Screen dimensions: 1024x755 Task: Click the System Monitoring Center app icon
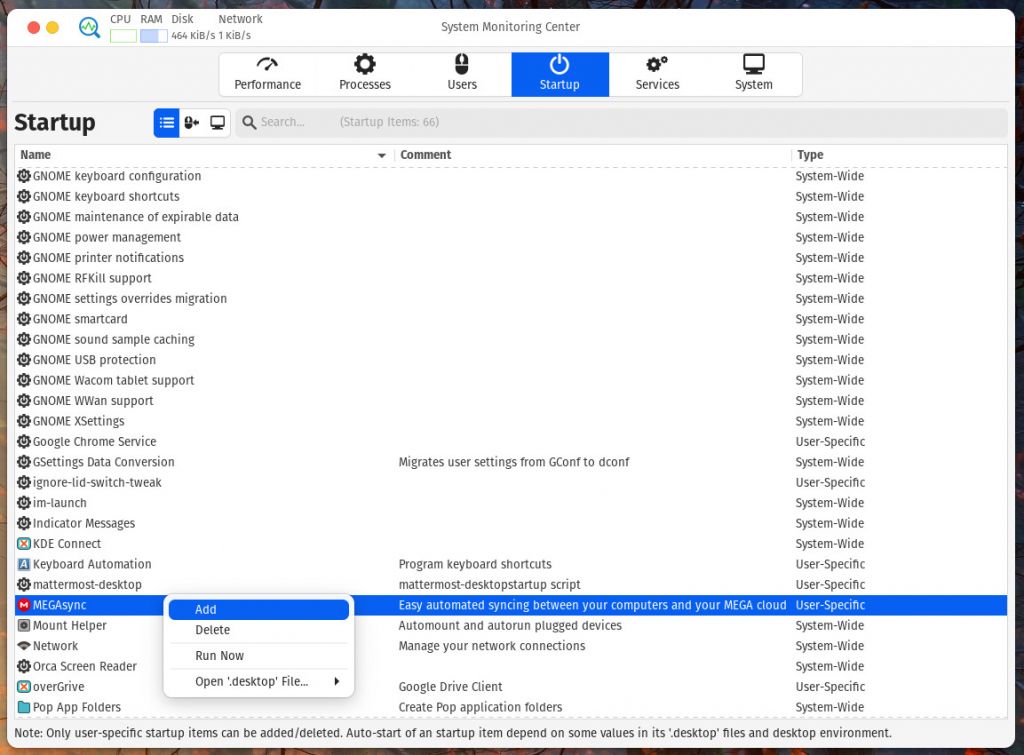(90, 27)
